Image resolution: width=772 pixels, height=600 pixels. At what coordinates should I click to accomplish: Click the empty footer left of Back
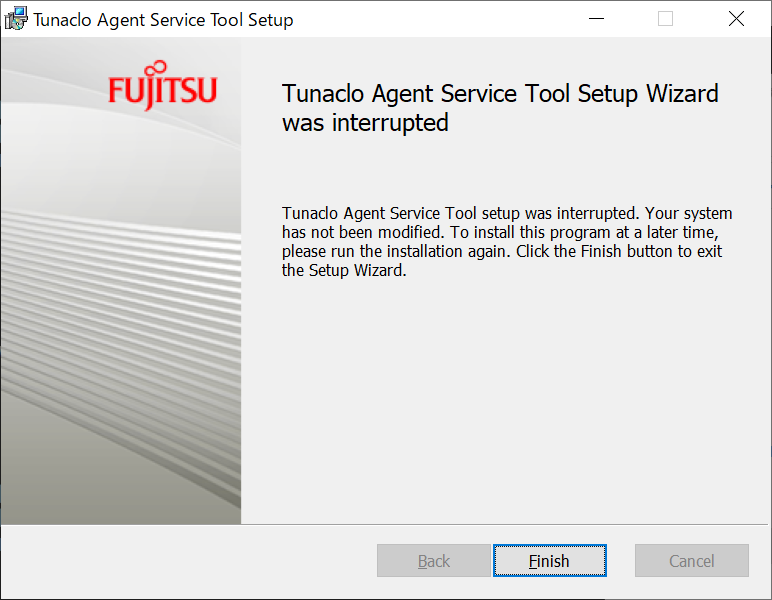pos(187,560)
